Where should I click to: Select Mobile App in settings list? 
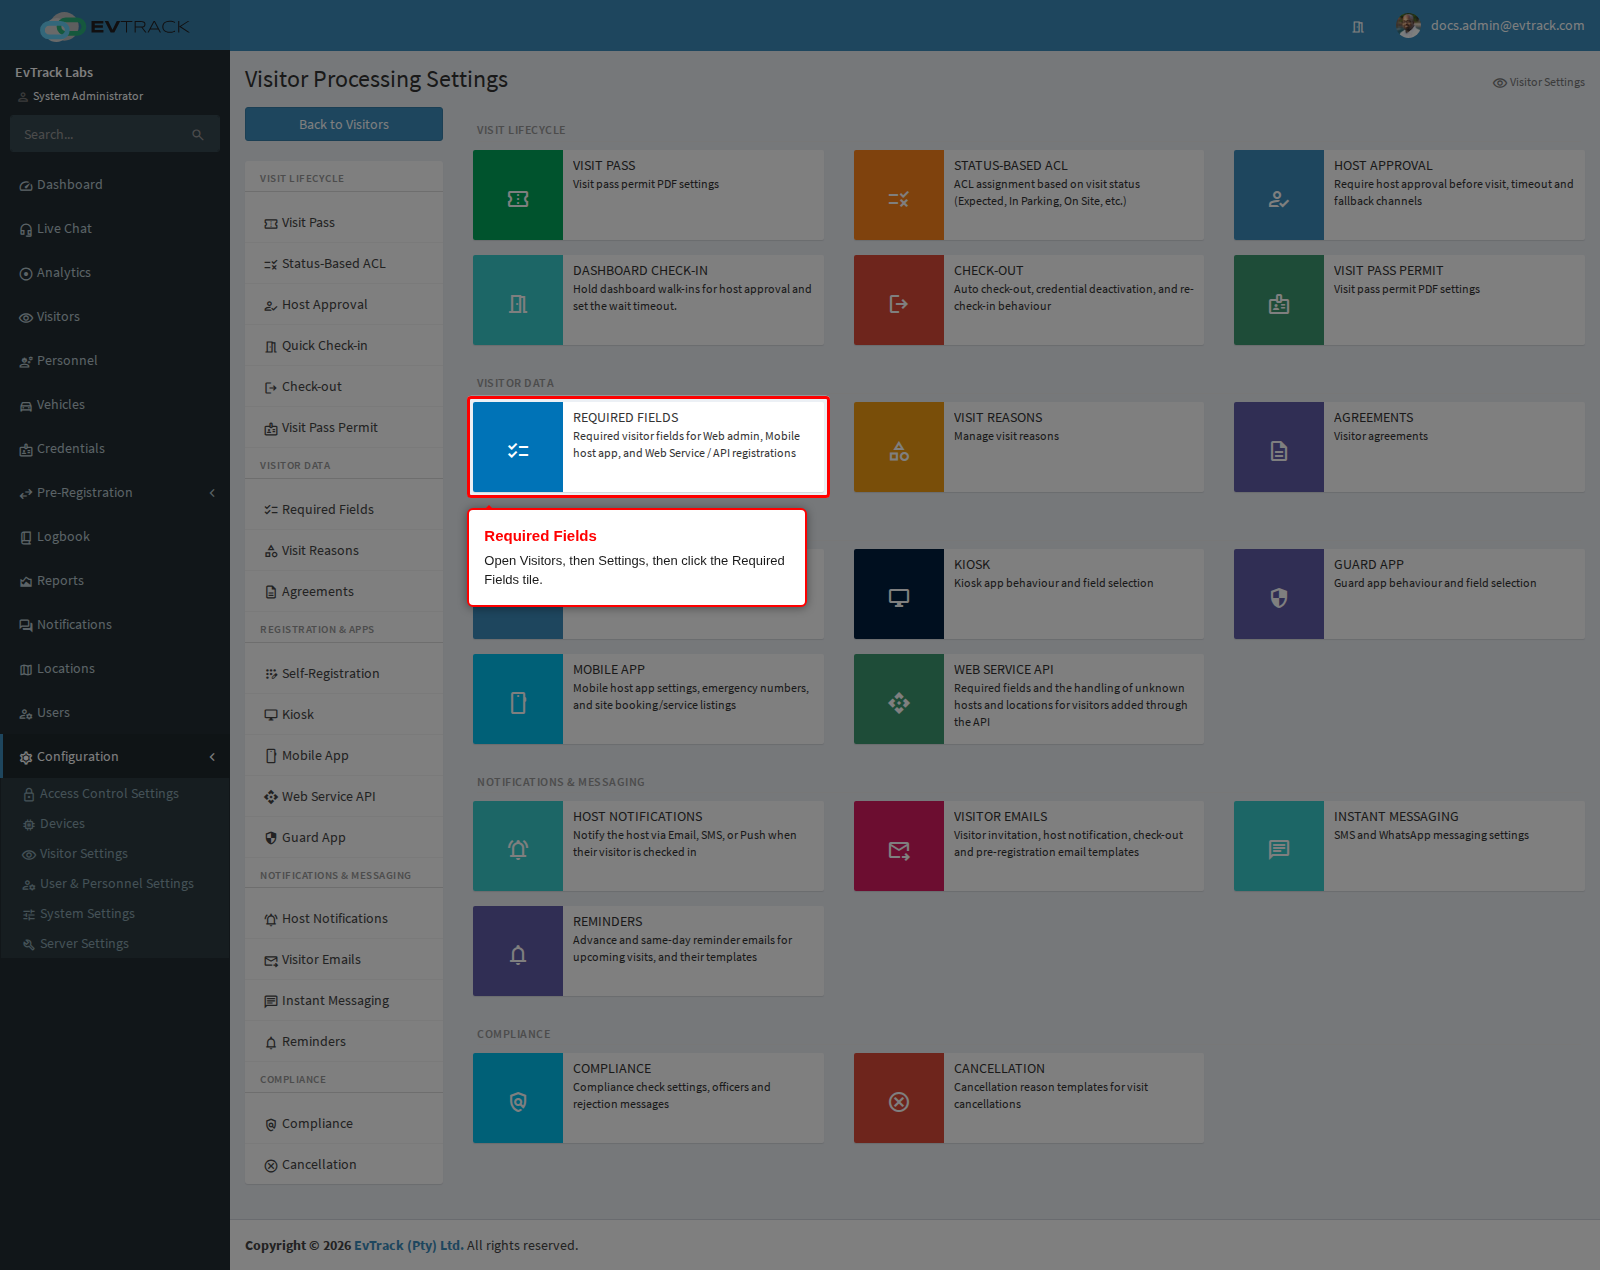[344, 756]
